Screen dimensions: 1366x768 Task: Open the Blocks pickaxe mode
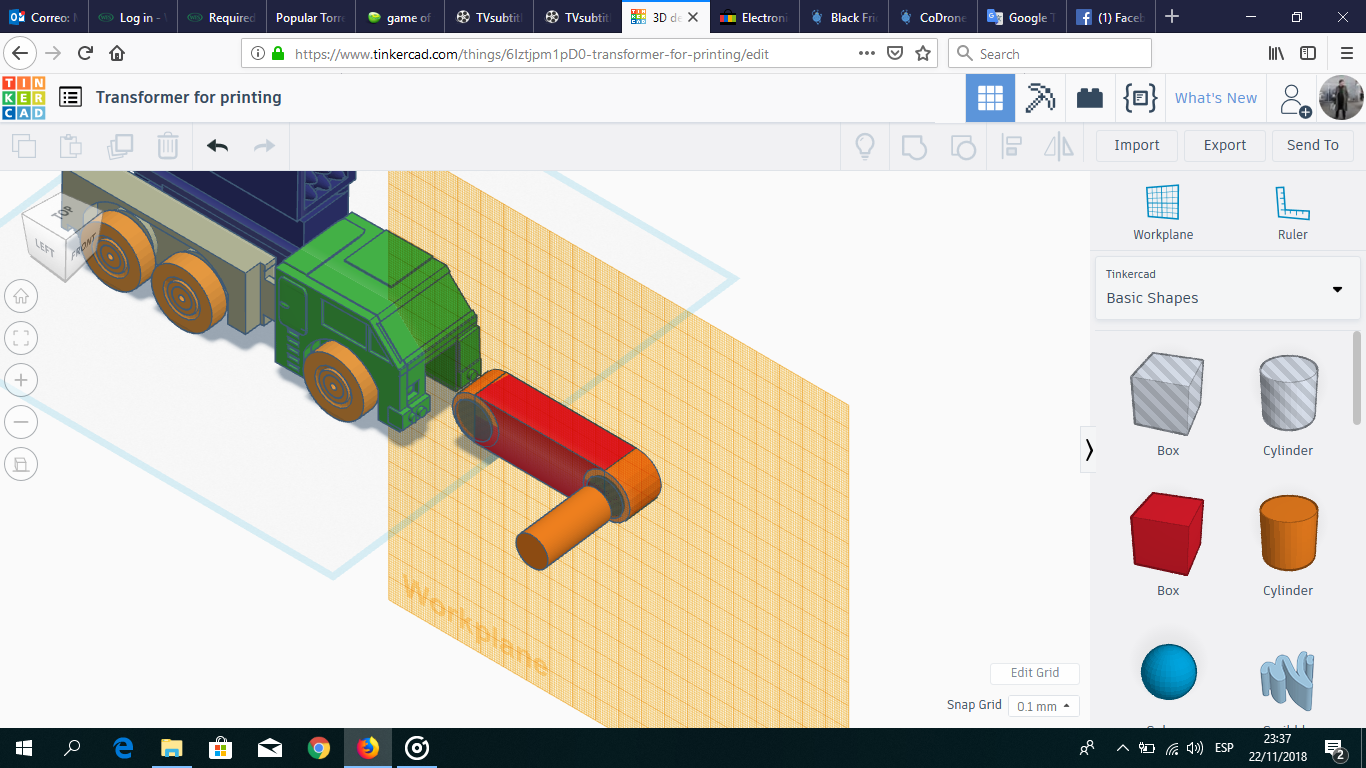pos(1040,98)
